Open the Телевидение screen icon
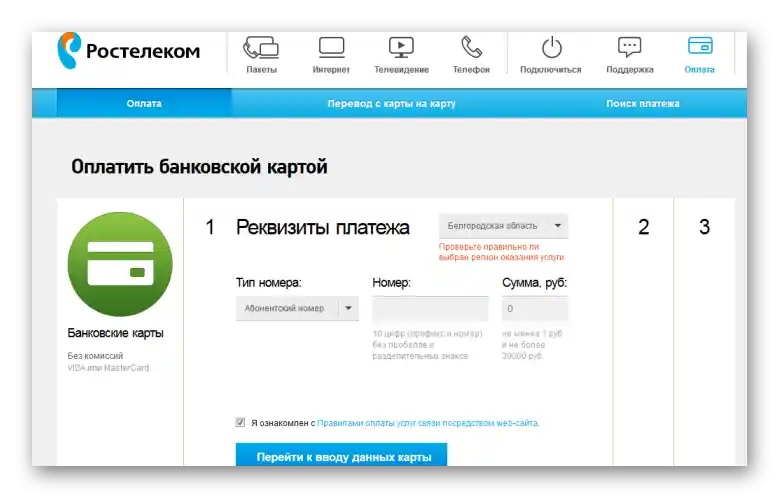 (401, 48)
